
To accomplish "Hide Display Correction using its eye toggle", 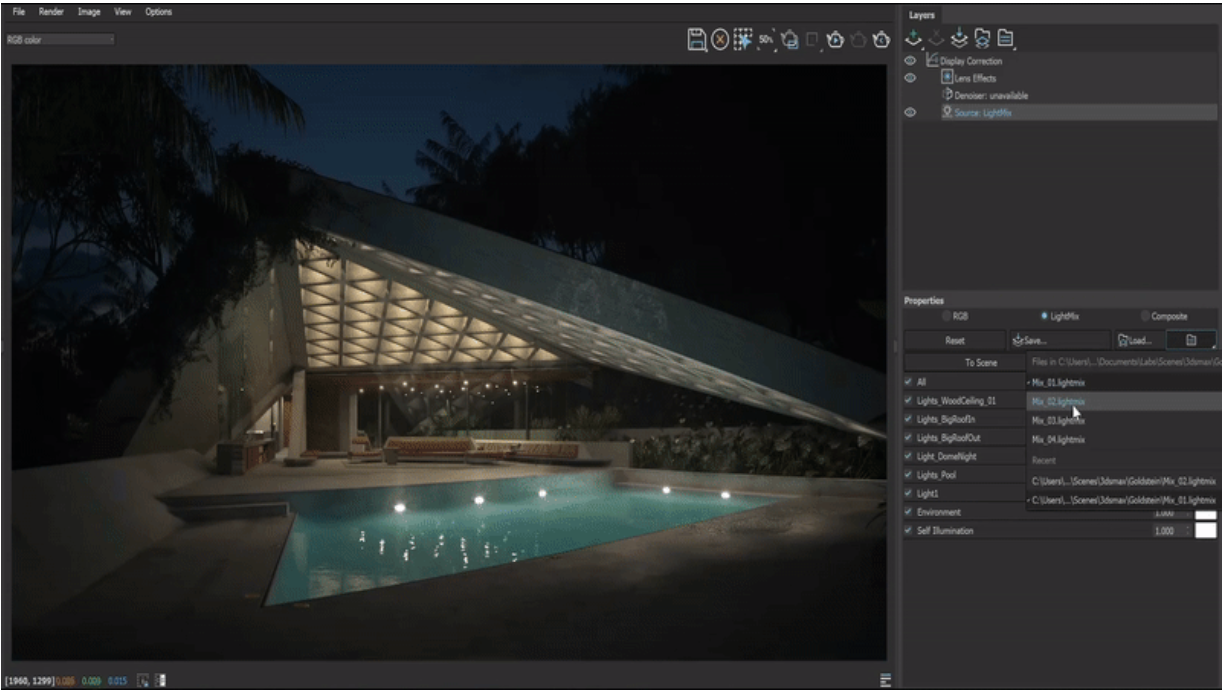I will pyautogui.click(x=910, y=61).
